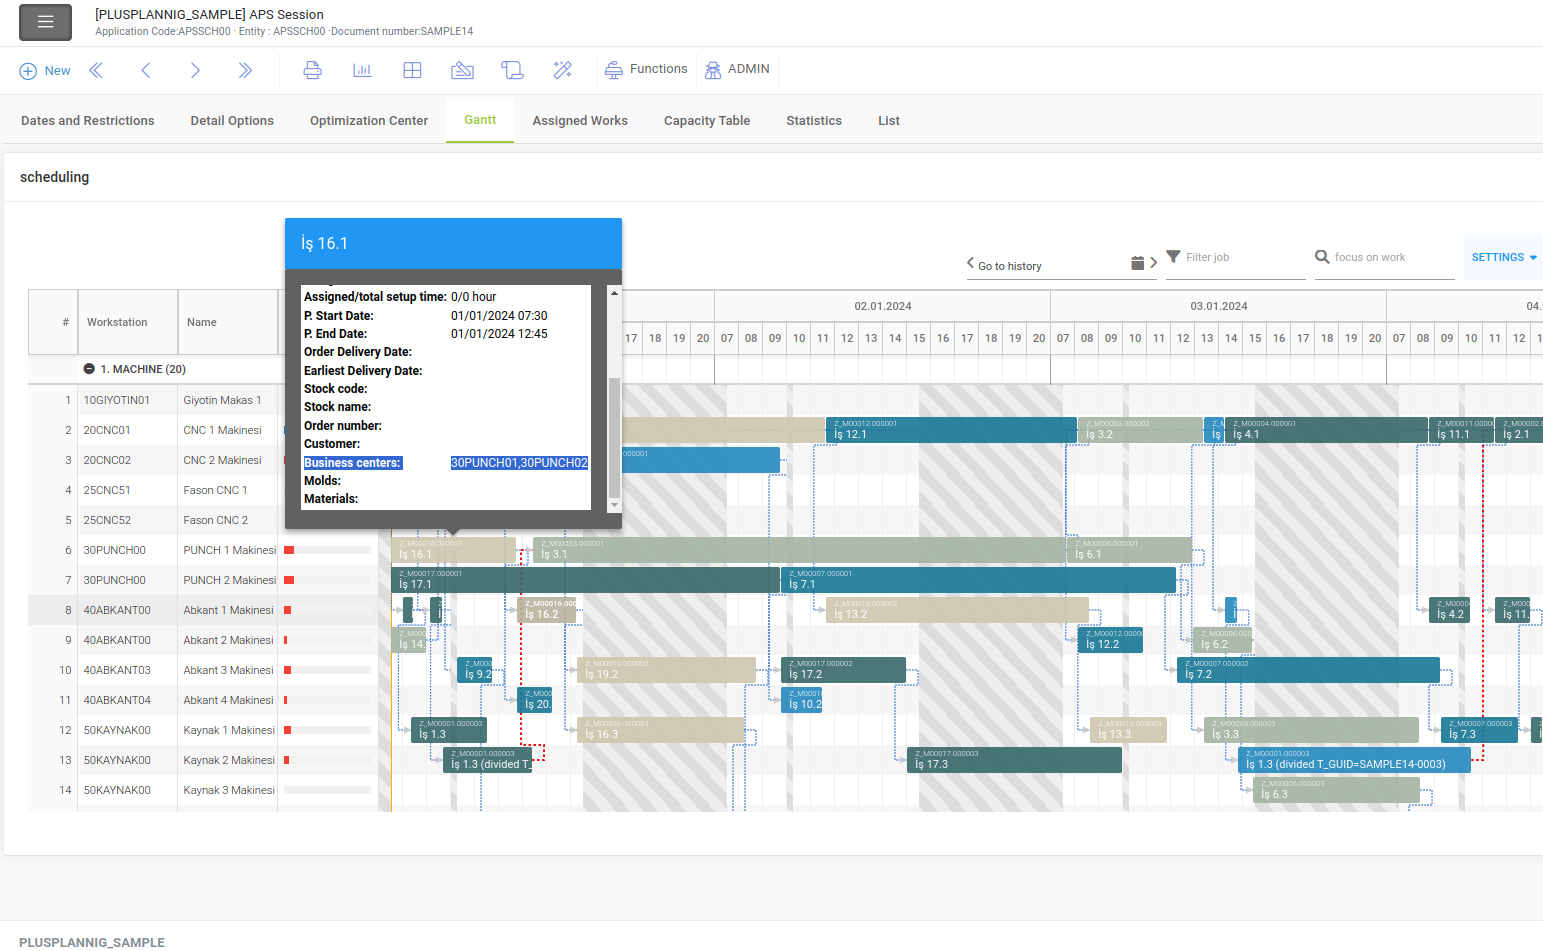1543x951 pixels.
Task: Click the scroll document toolbar icon
Action: click(512, 70)
